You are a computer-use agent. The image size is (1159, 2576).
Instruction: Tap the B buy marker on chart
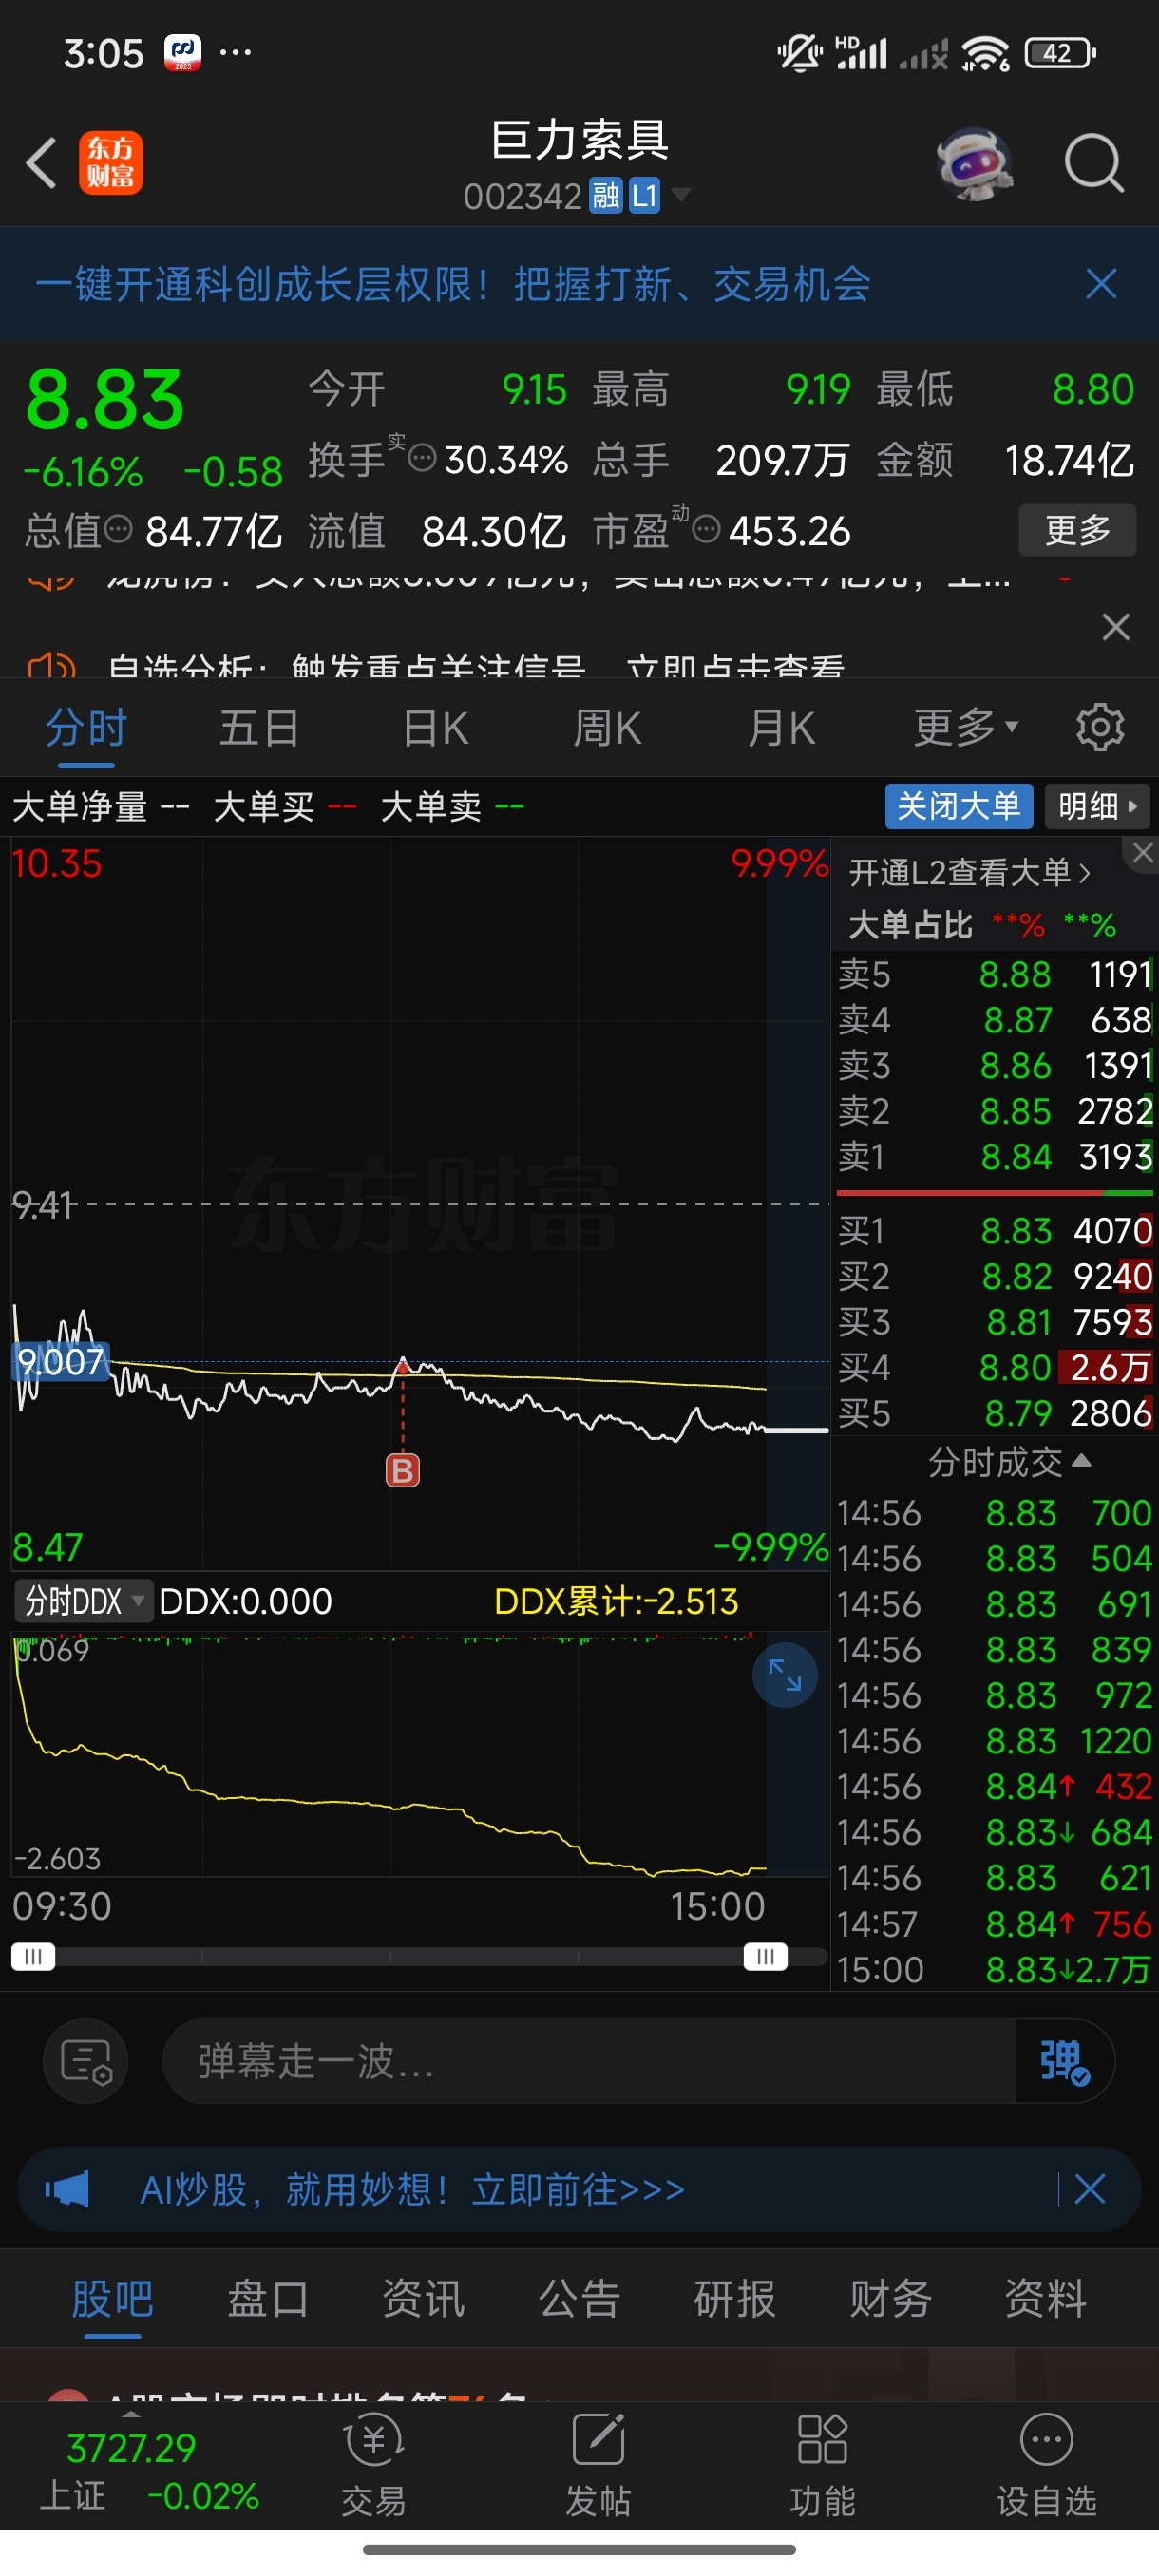pyautogui.click(x=403, y=1470)
